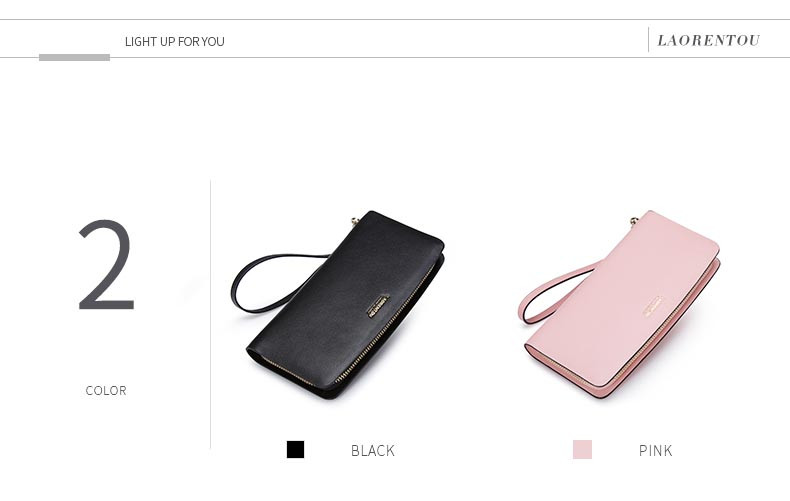Select the pink color swatch square
790x501 pixels.
click(582, 450)
